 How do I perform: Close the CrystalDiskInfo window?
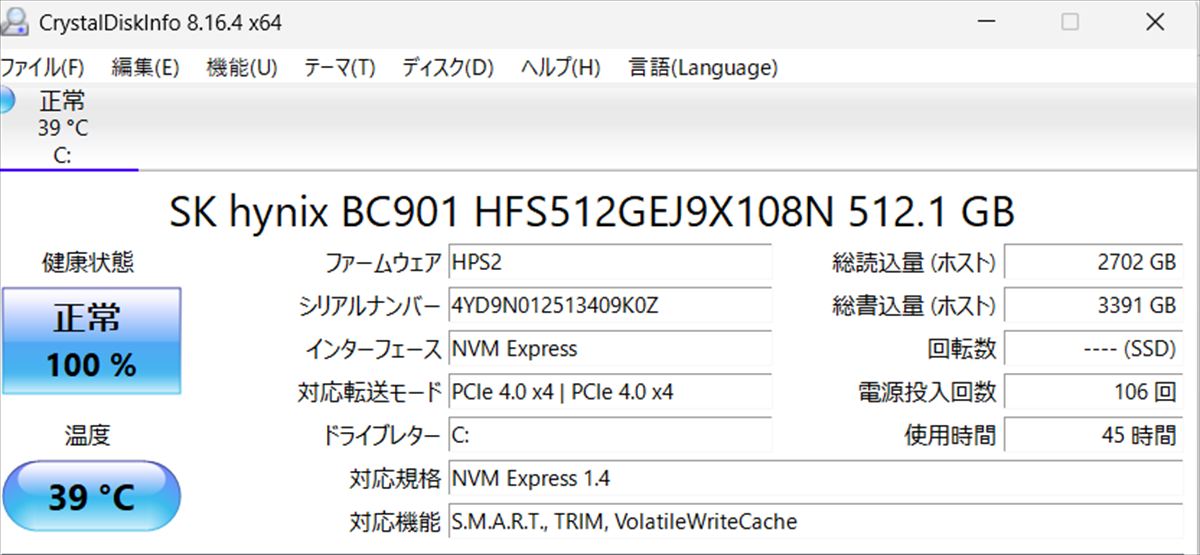tap(1156, 22)
